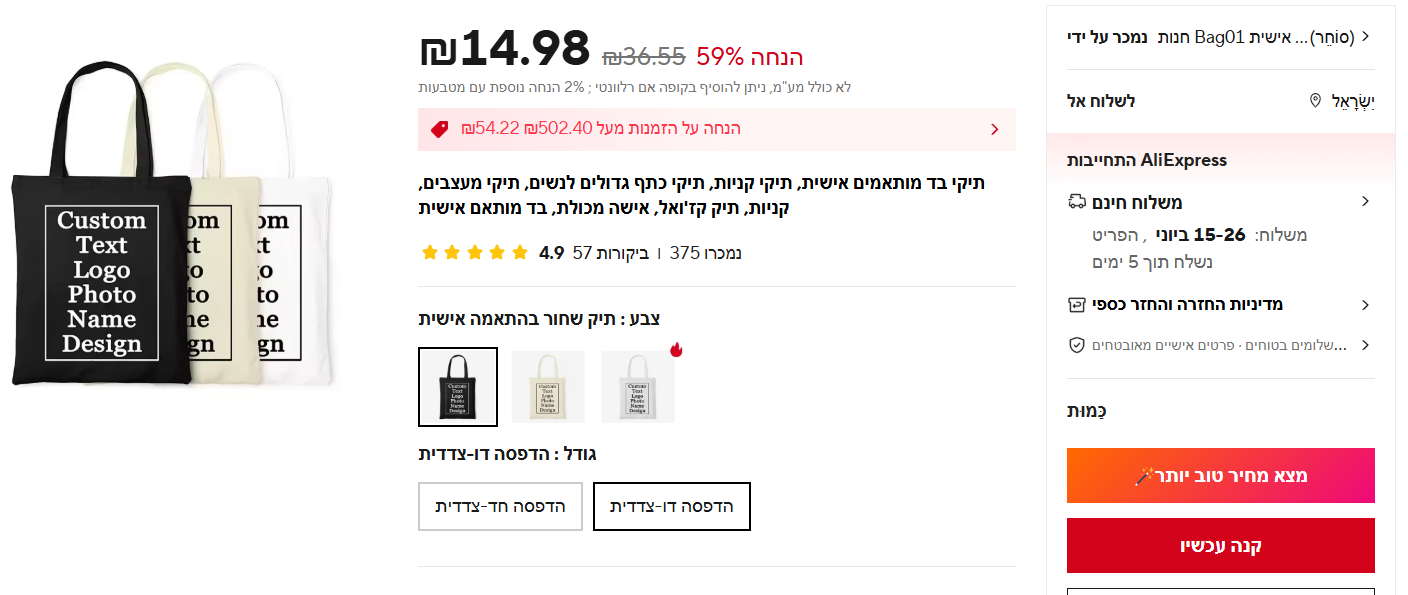This screenshot has height=595, width=1408.
Task: Select the הדפסה דו-צדדית print option
Action: point(671,506)
